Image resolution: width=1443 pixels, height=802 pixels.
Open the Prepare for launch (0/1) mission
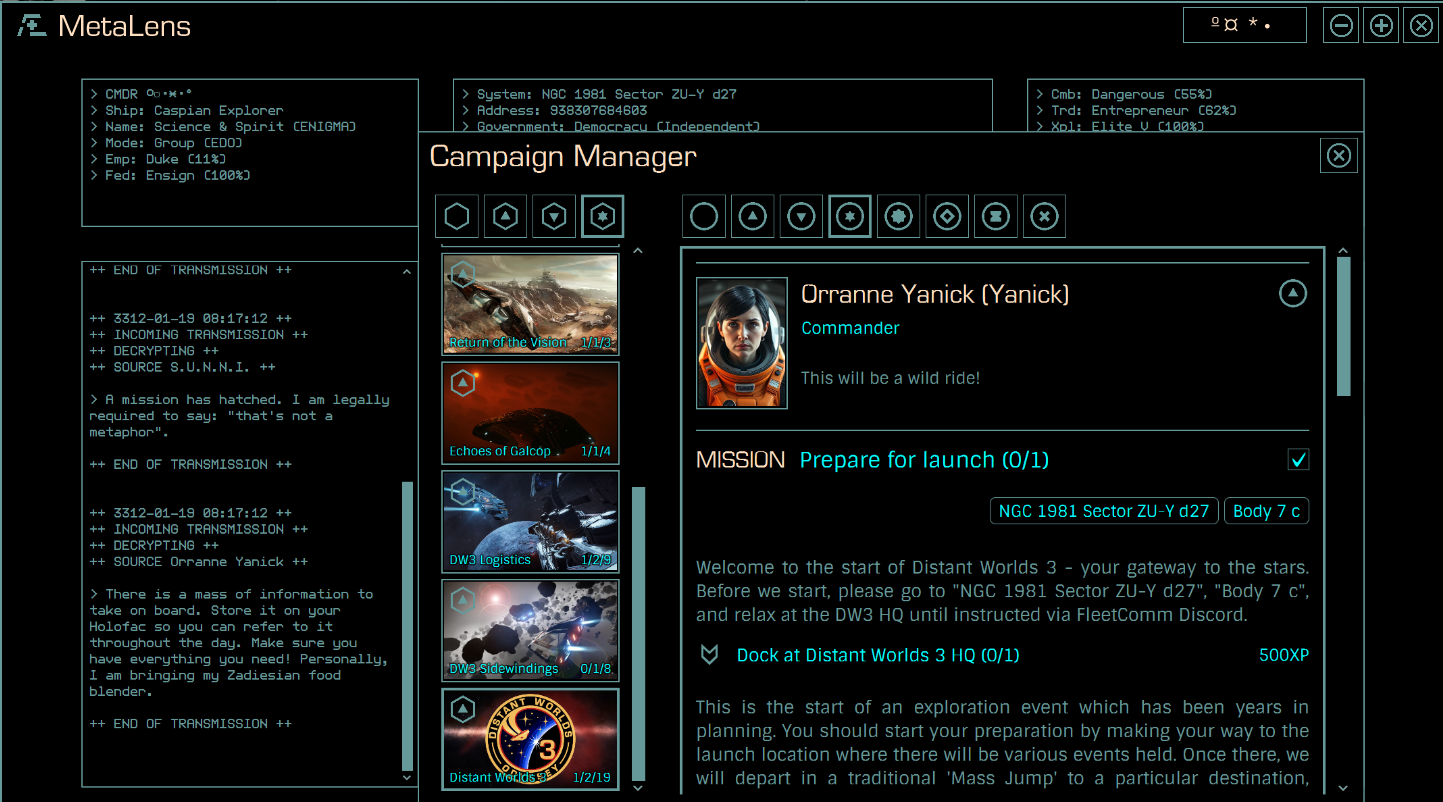pyautogui.click(x=924, y=460)
